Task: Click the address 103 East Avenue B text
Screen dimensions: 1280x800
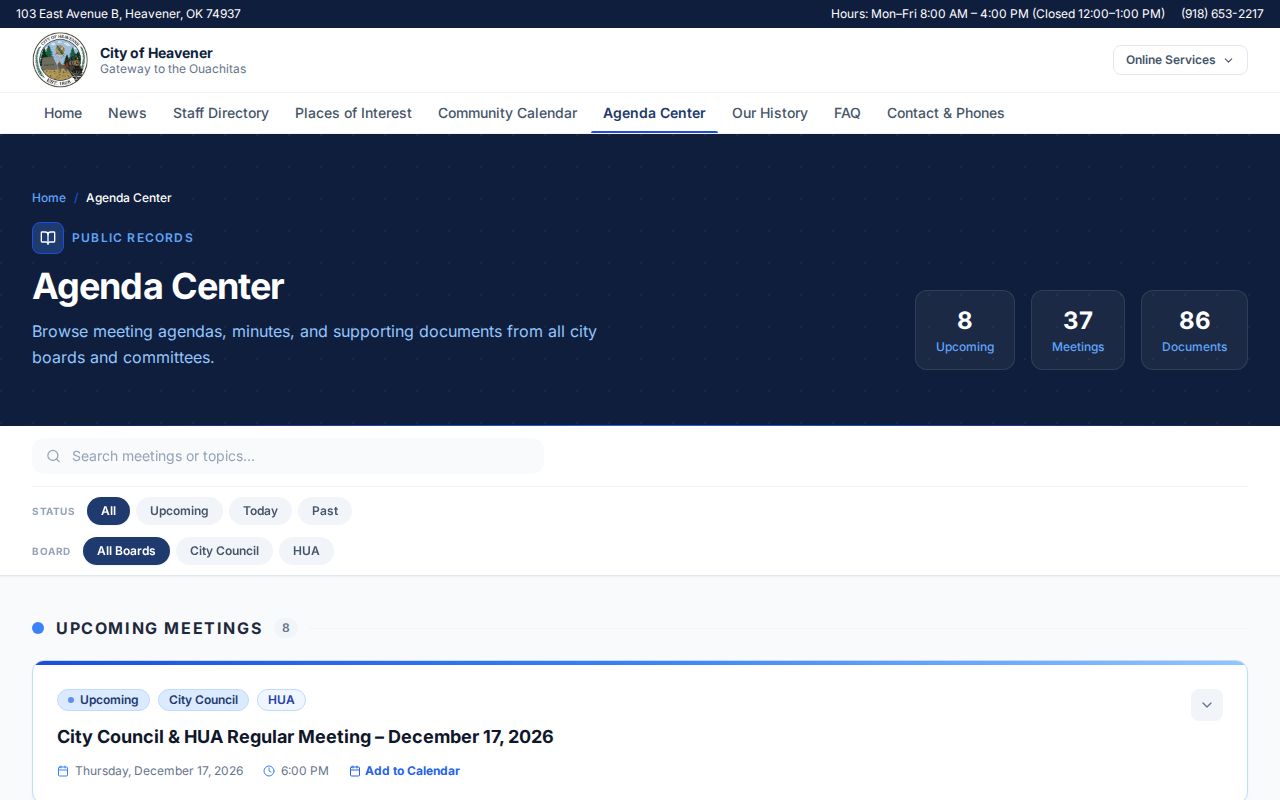Action: [128, 14]
